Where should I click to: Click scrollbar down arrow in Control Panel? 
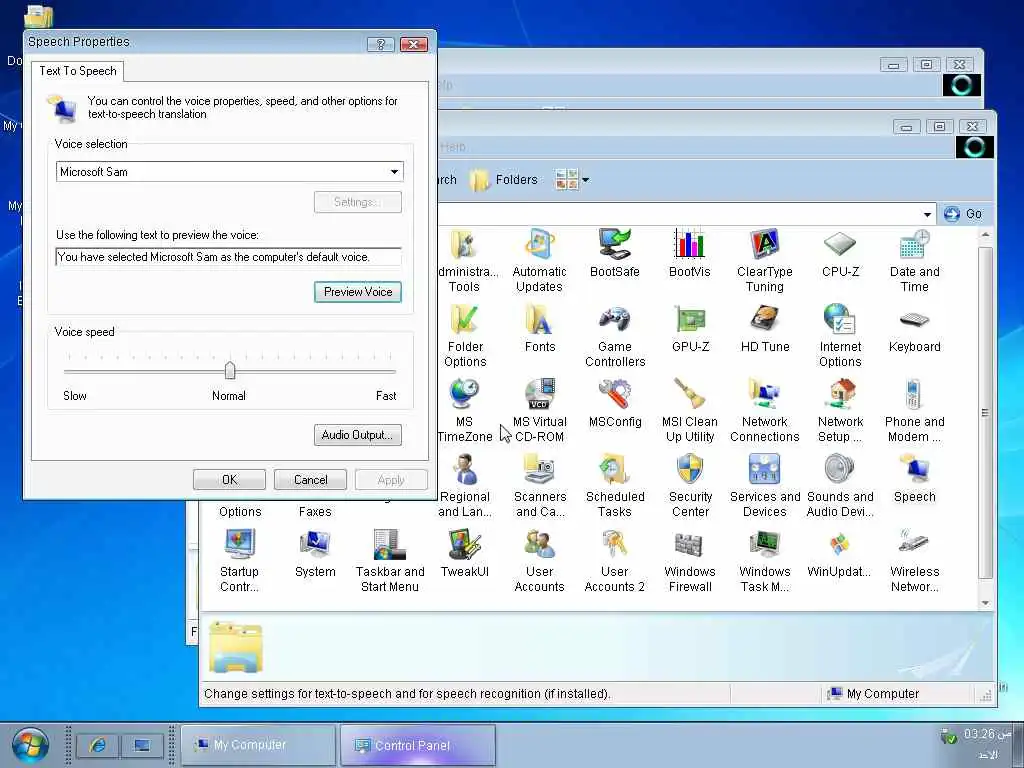point(985,603)
